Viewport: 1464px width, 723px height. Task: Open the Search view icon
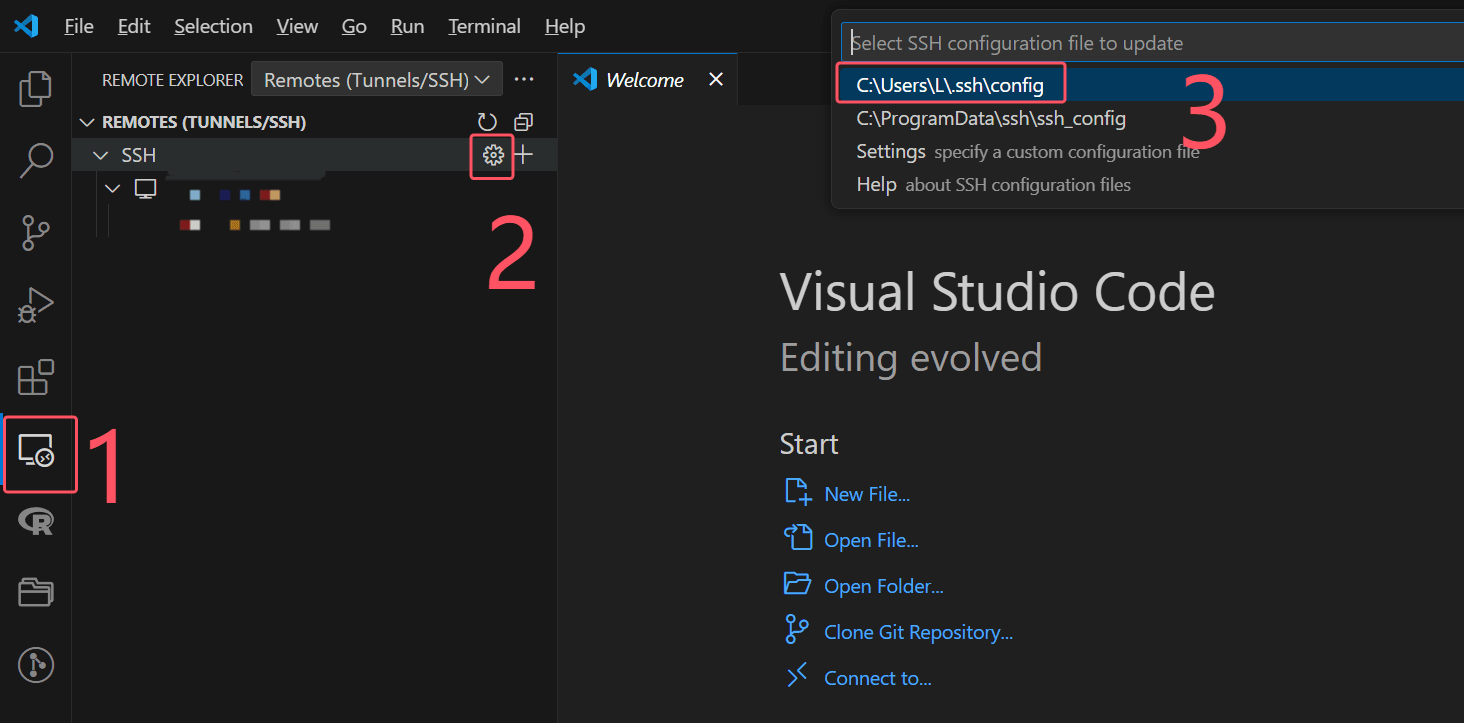point(36,160)
